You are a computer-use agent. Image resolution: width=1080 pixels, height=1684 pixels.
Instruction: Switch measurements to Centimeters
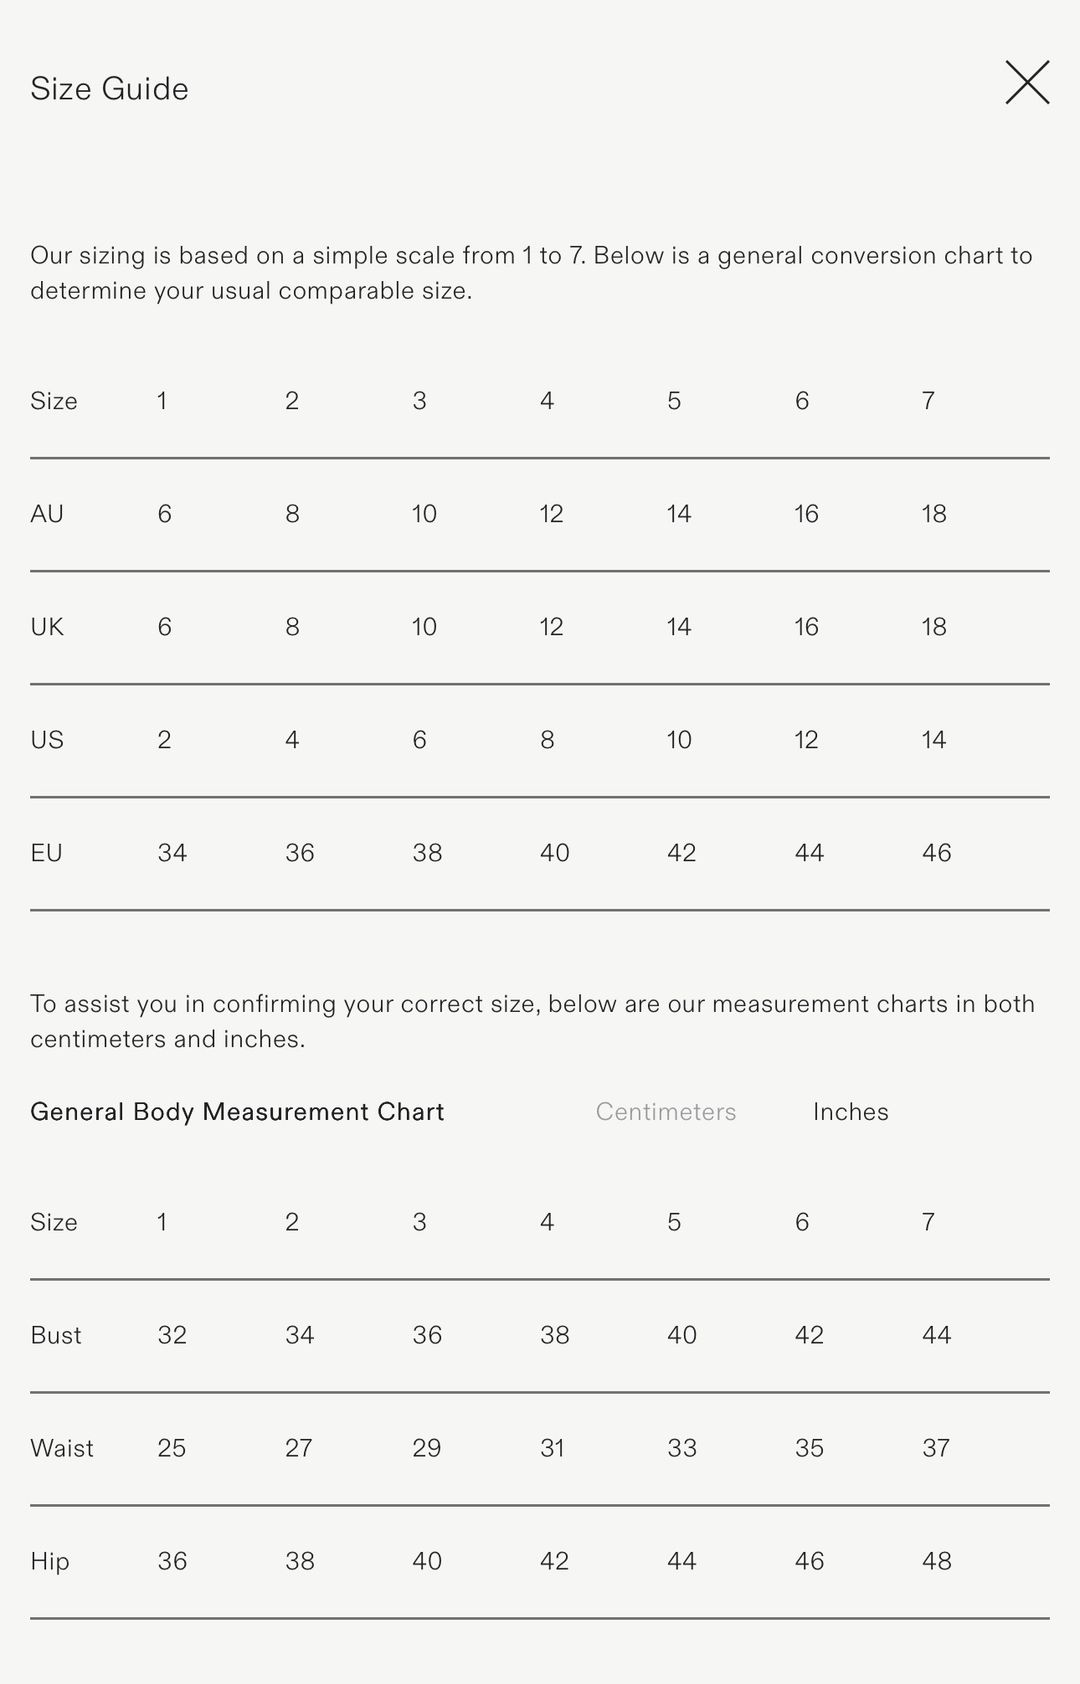point(666,1112)
